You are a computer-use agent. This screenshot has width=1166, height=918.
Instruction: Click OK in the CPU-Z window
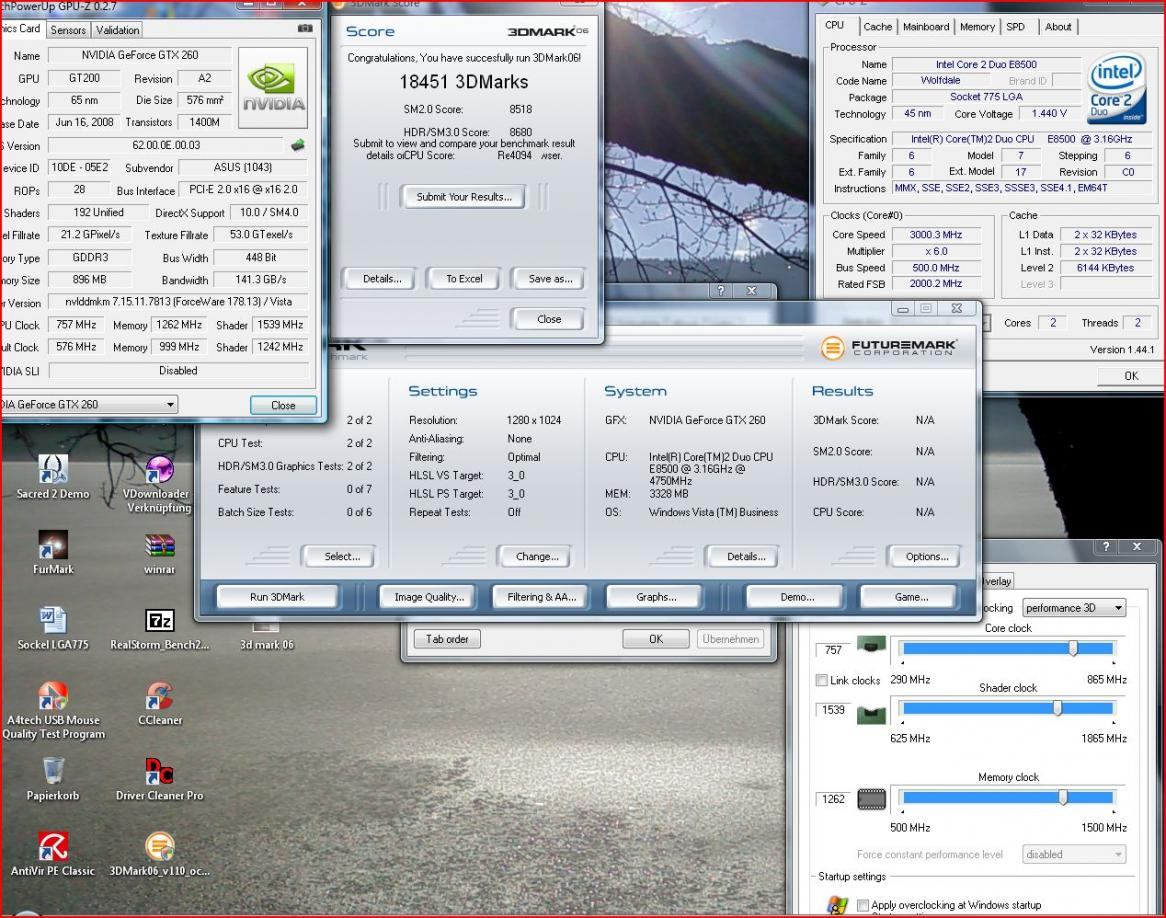tap(1131, 376)
